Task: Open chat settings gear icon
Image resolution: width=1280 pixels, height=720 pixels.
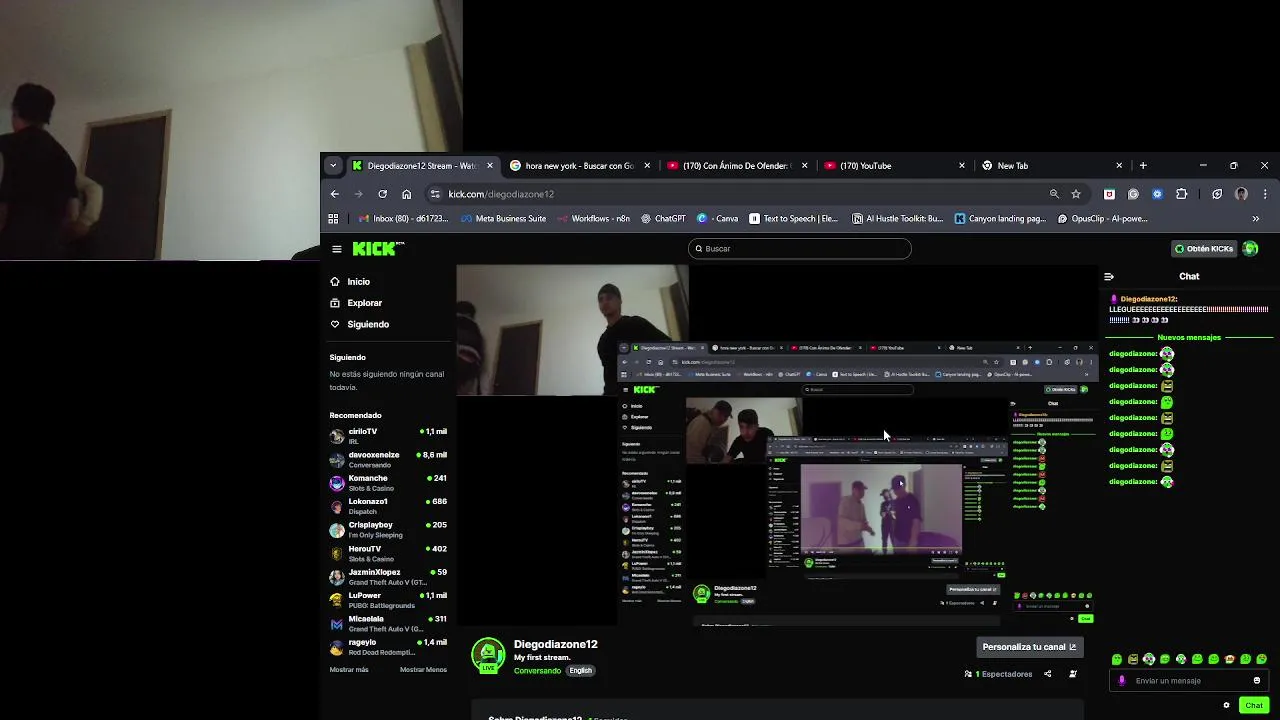Action: 1226,705
